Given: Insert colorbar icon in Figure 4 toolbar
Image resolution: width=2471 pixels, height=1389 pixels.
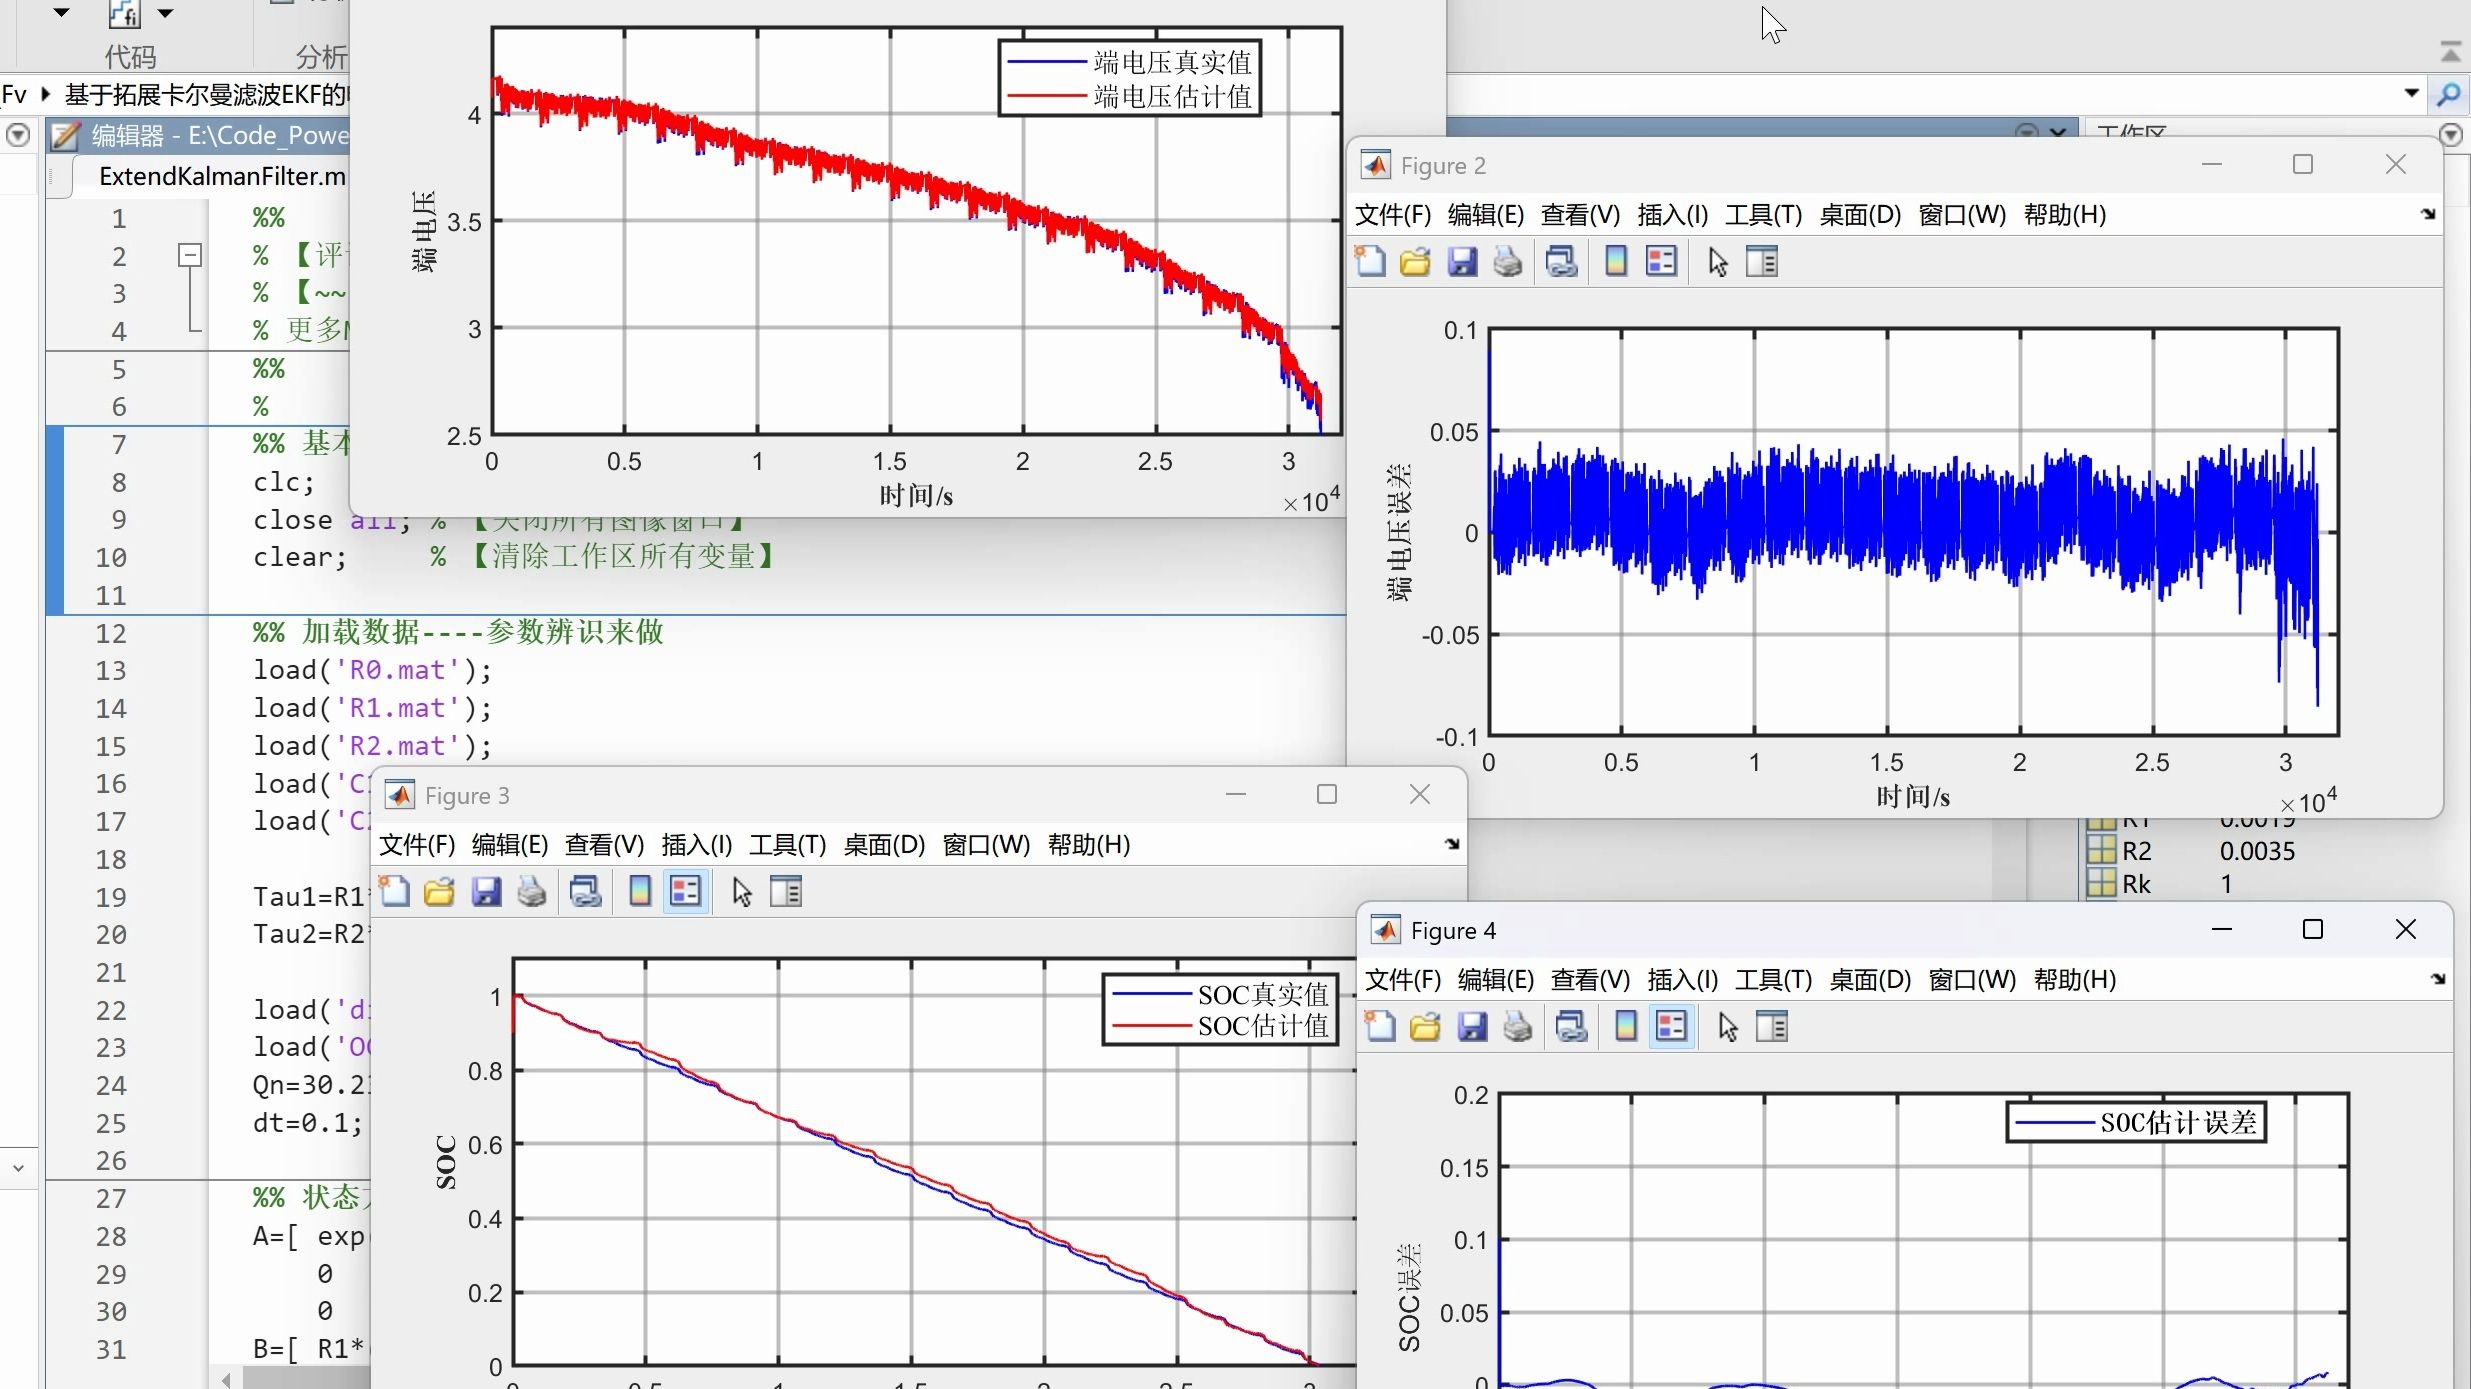Looking at the screenshot, I should (x=1626, y=1026).
